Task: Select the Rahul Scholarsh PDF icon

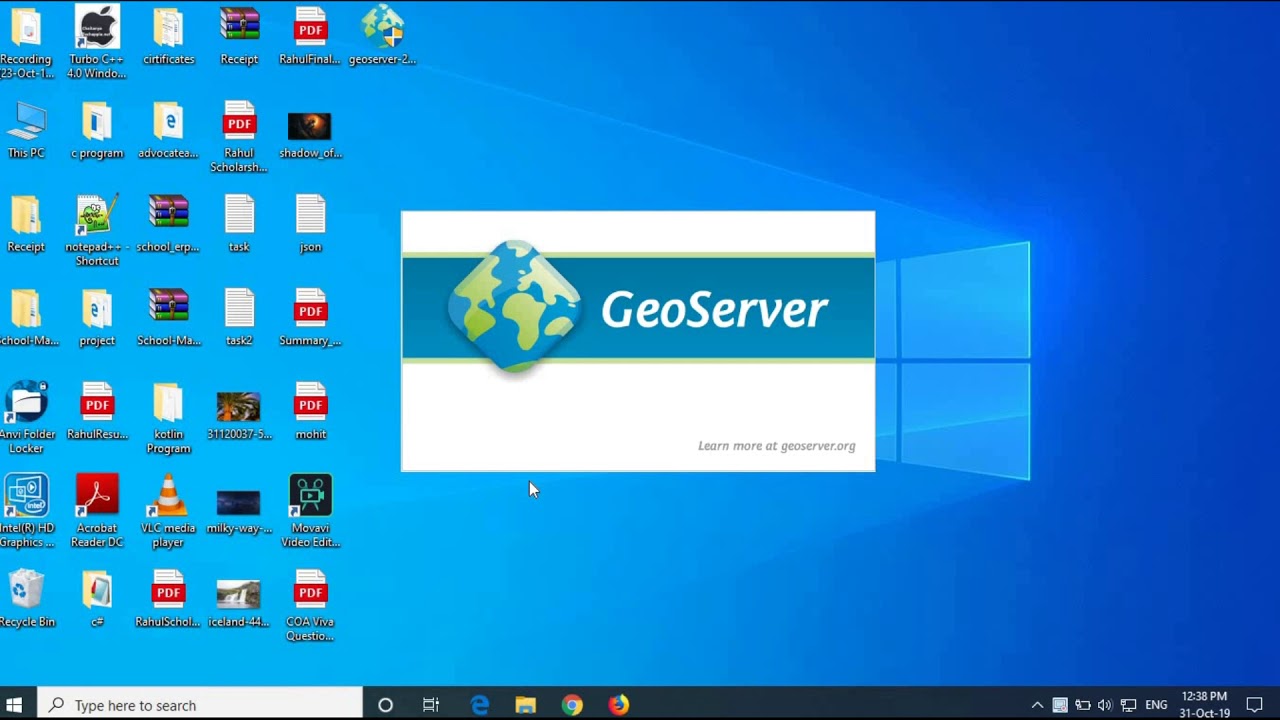Action: 239,122
